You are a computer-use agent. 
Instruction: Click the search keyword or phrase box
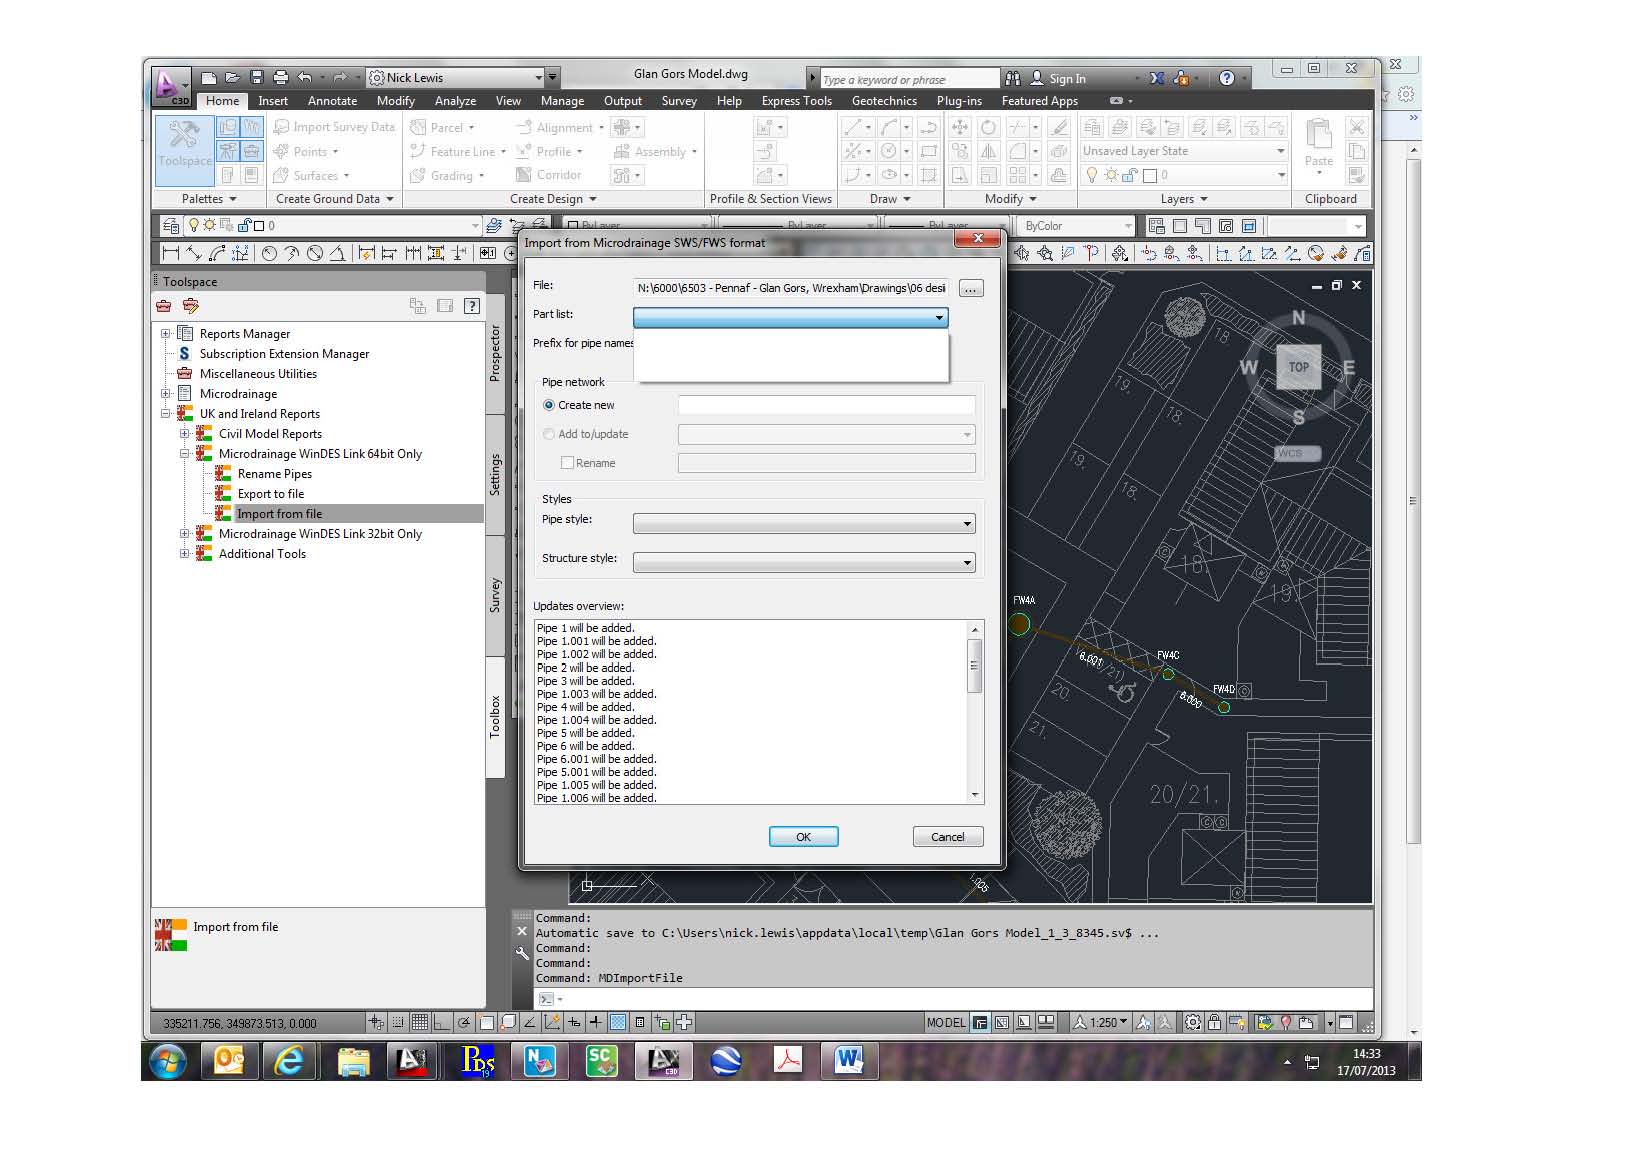[909, 79]
